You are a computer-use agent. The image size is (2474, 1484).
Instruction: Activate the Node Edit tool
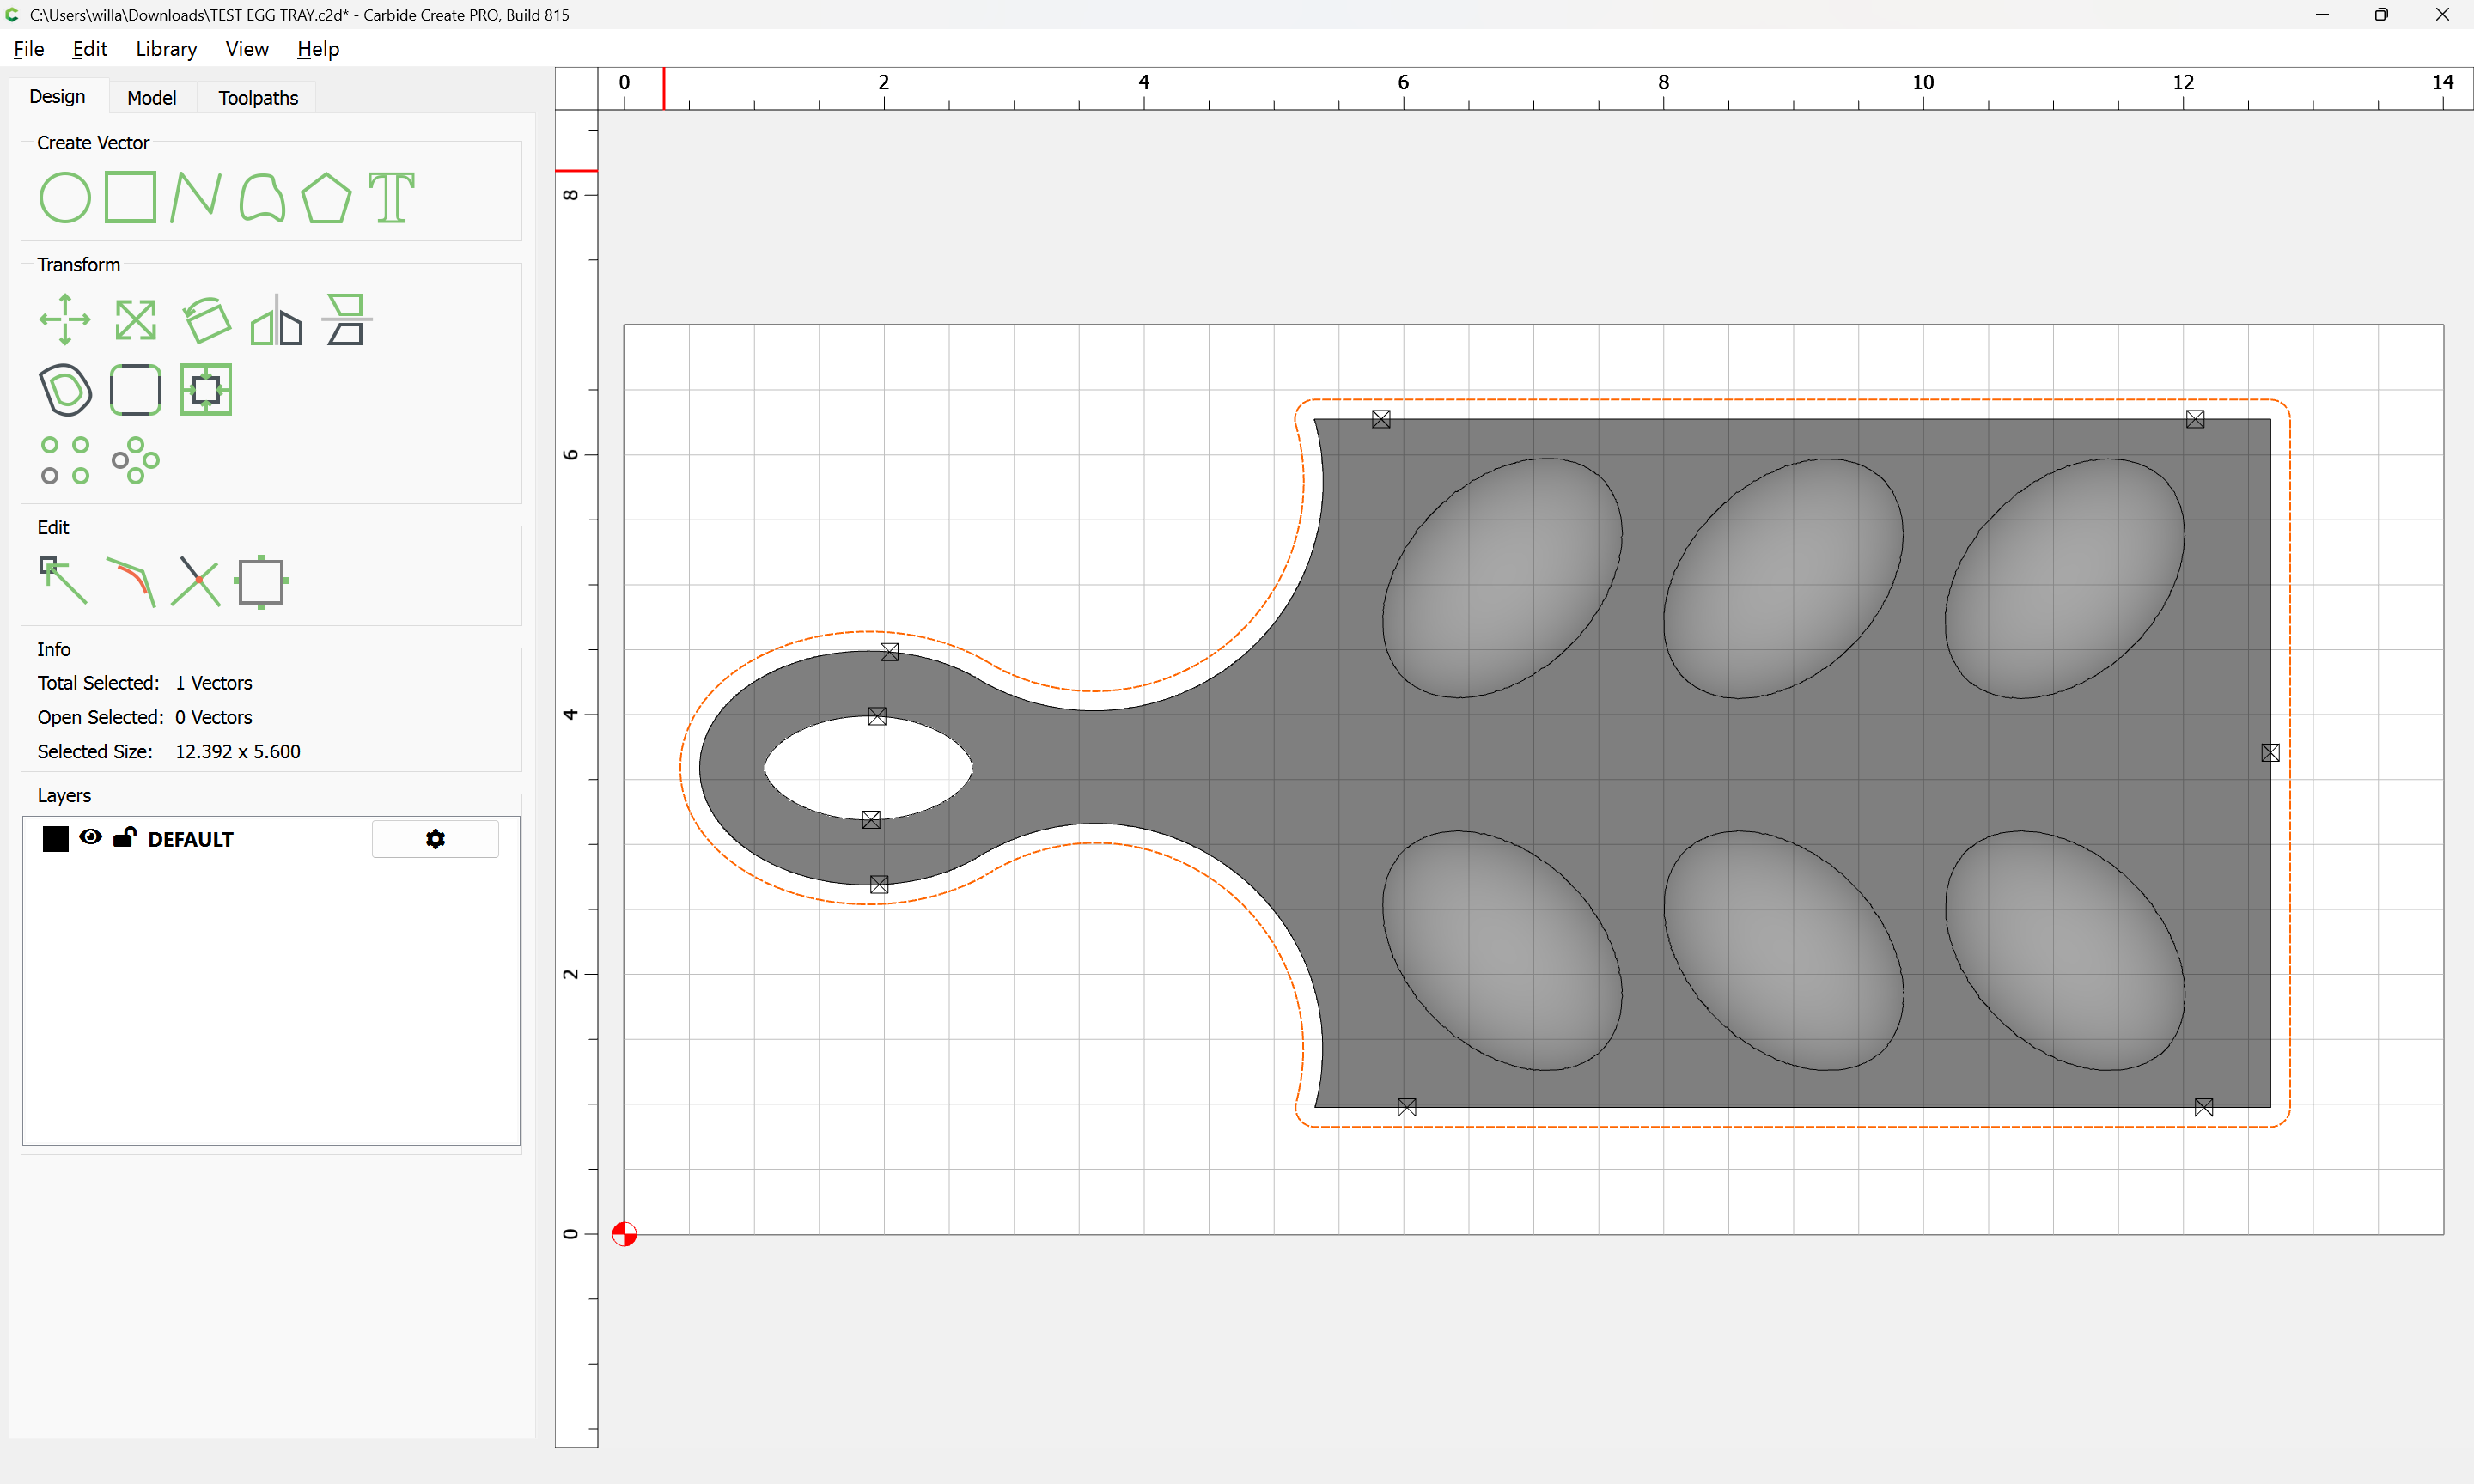pyautogui.click(x=63, y=581)
